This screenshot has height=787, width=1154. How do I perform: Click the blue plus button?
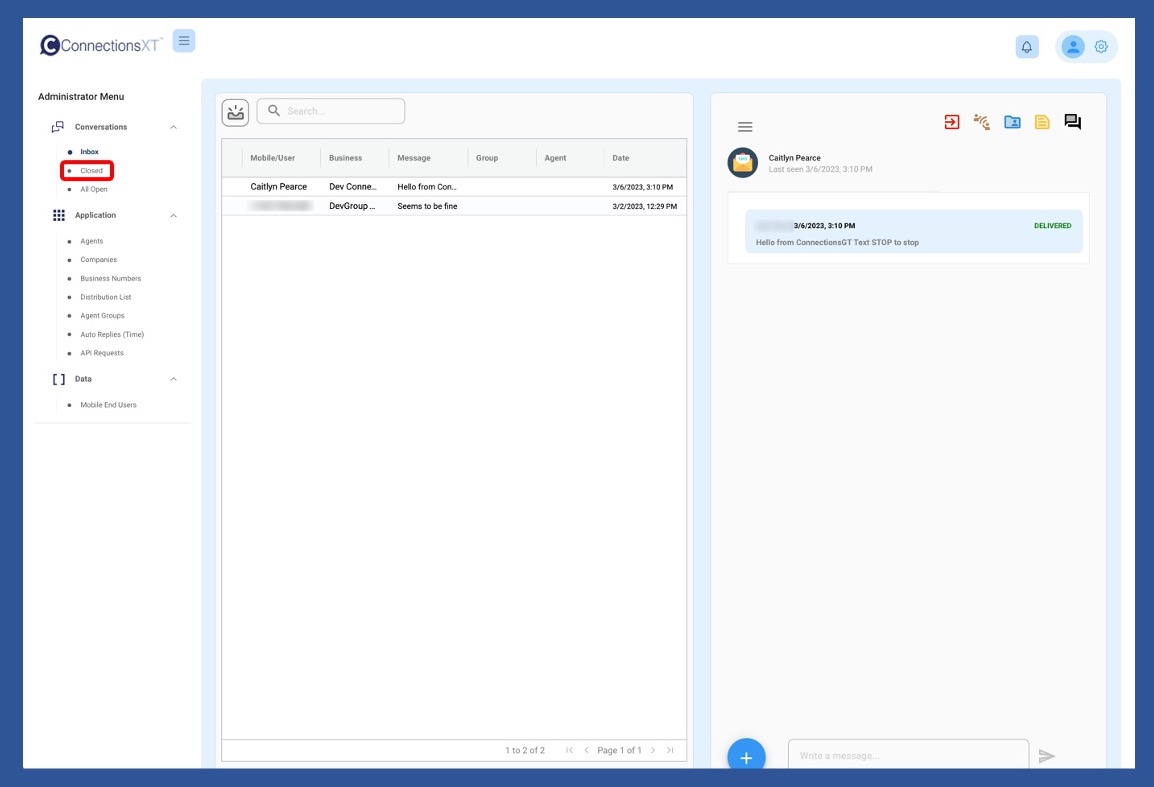coord(746,757)
